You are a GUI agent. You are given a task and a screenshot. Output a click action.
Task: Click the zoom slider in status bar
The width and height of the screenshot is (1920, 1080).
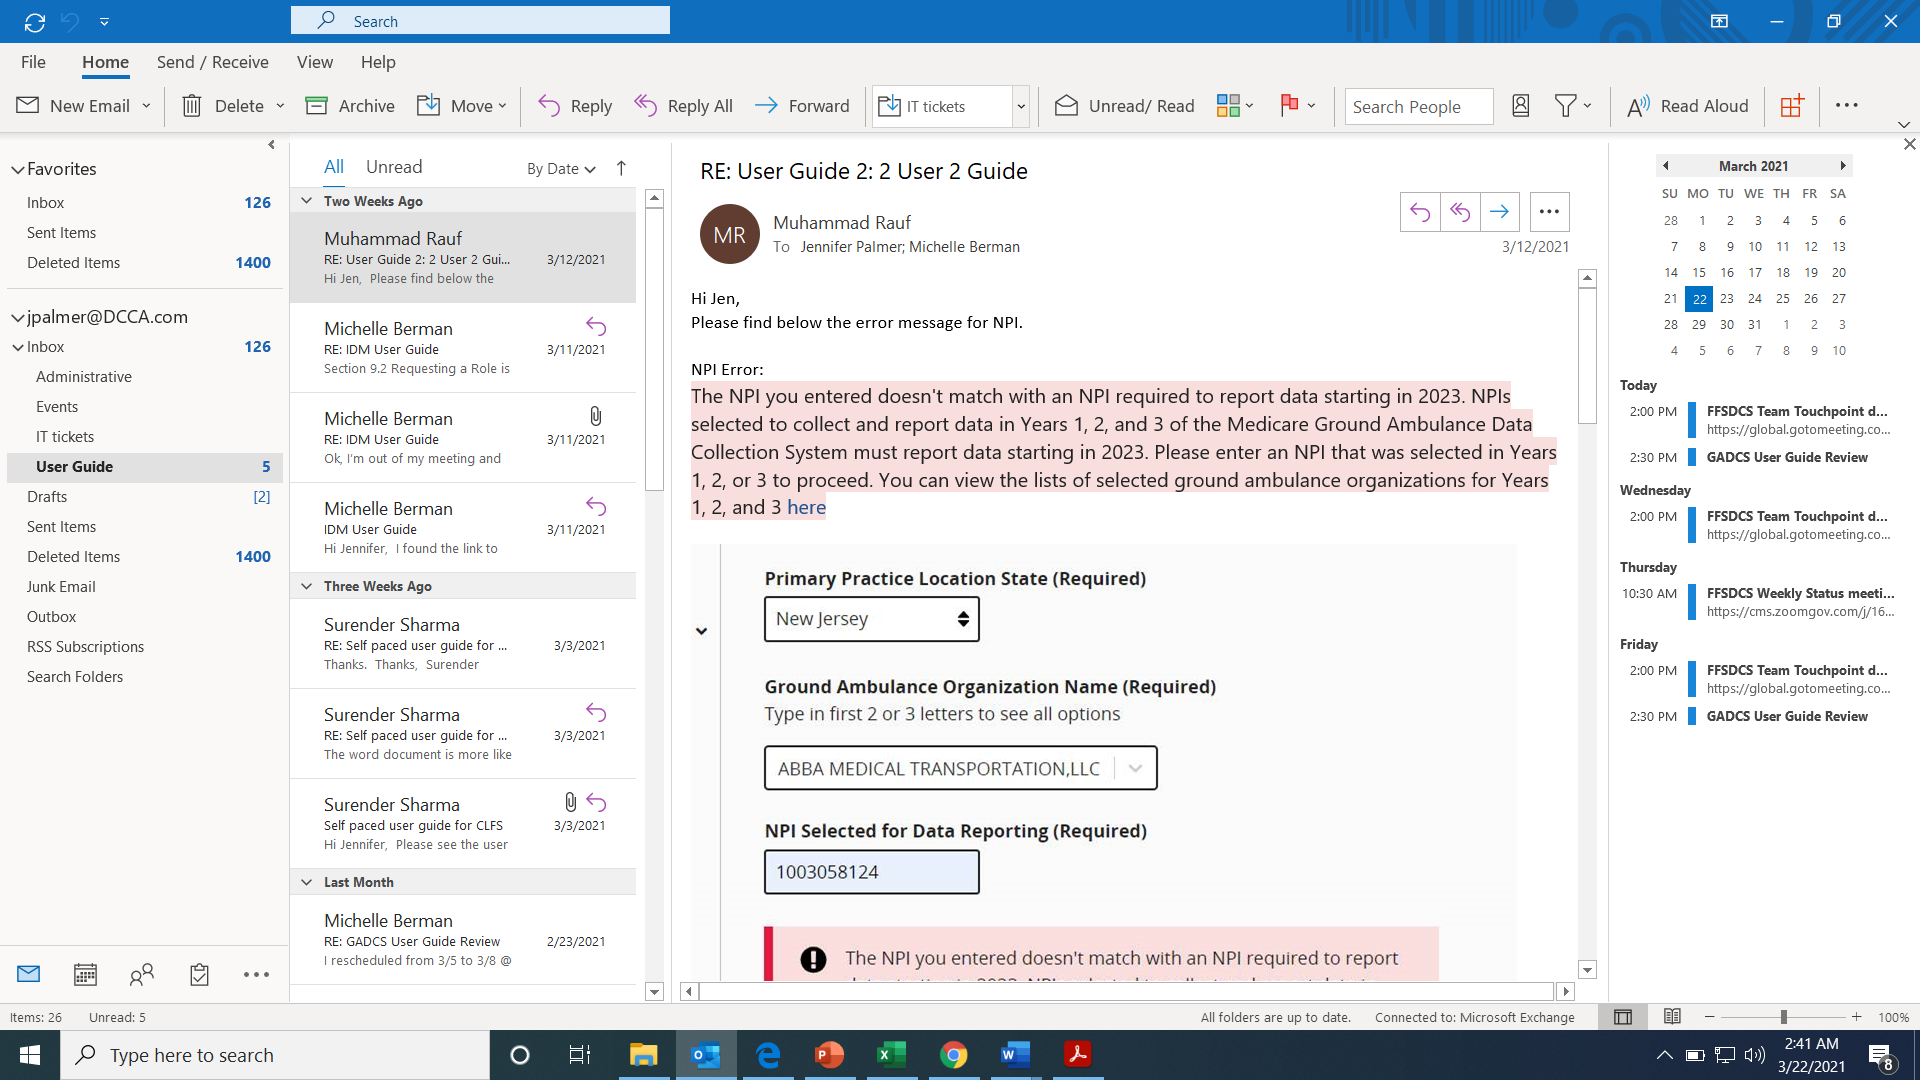click(x=1783, y=1017)
